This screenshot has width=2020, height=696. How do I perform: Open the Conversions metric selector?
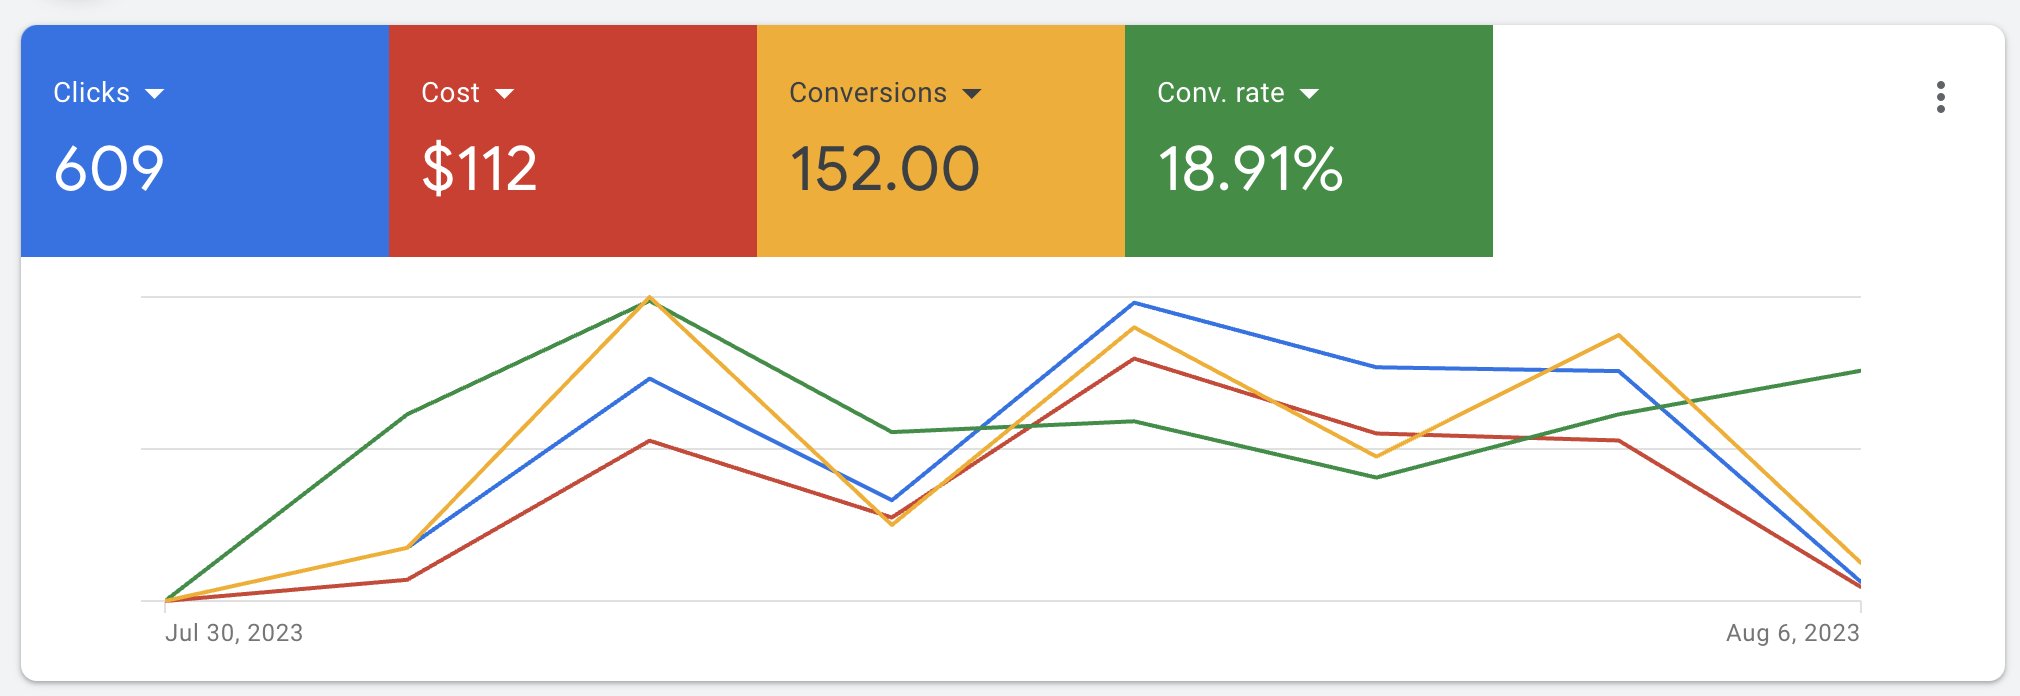pos(971,93)
